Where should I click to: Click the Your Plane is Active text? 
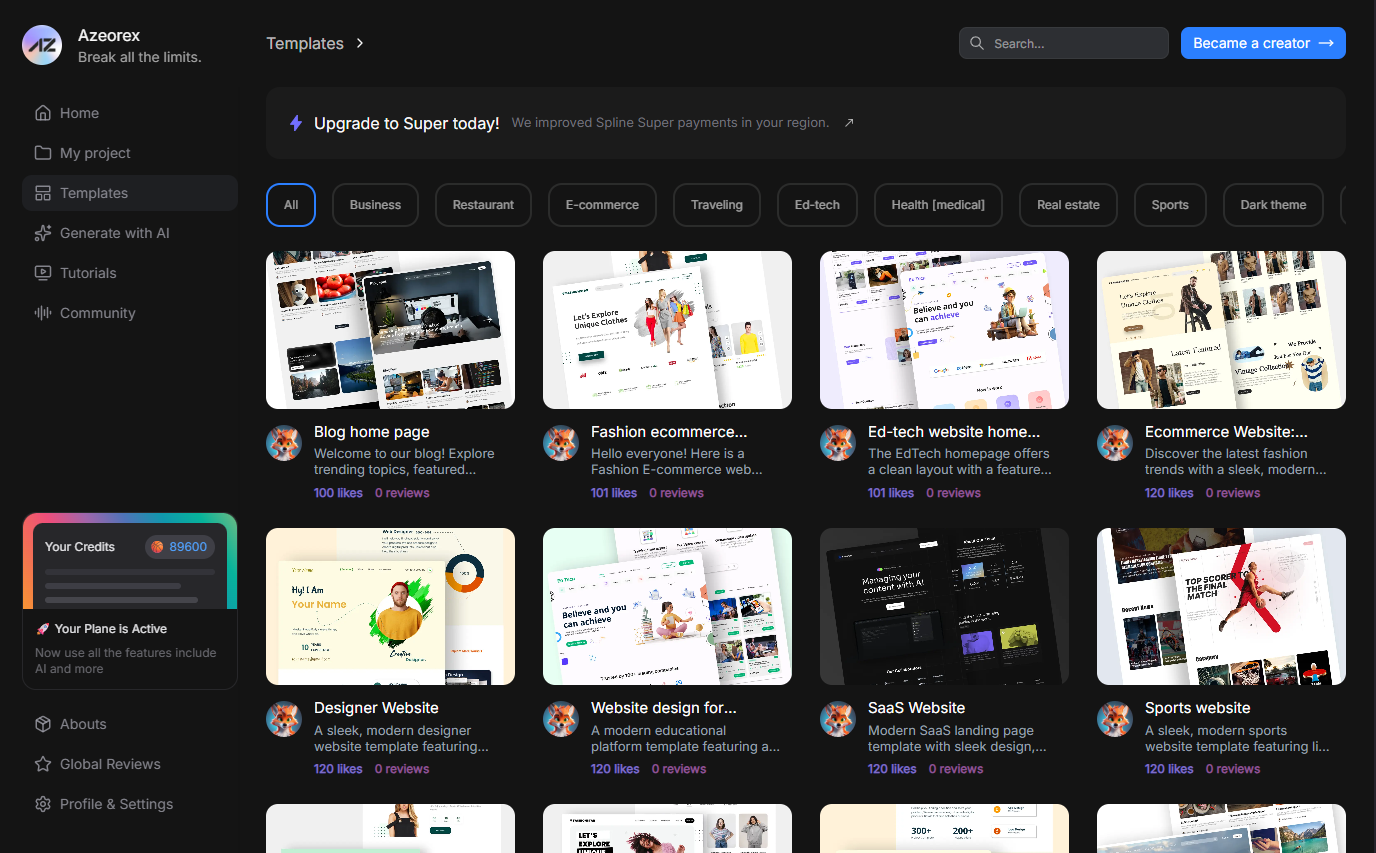tap(111, 629)
